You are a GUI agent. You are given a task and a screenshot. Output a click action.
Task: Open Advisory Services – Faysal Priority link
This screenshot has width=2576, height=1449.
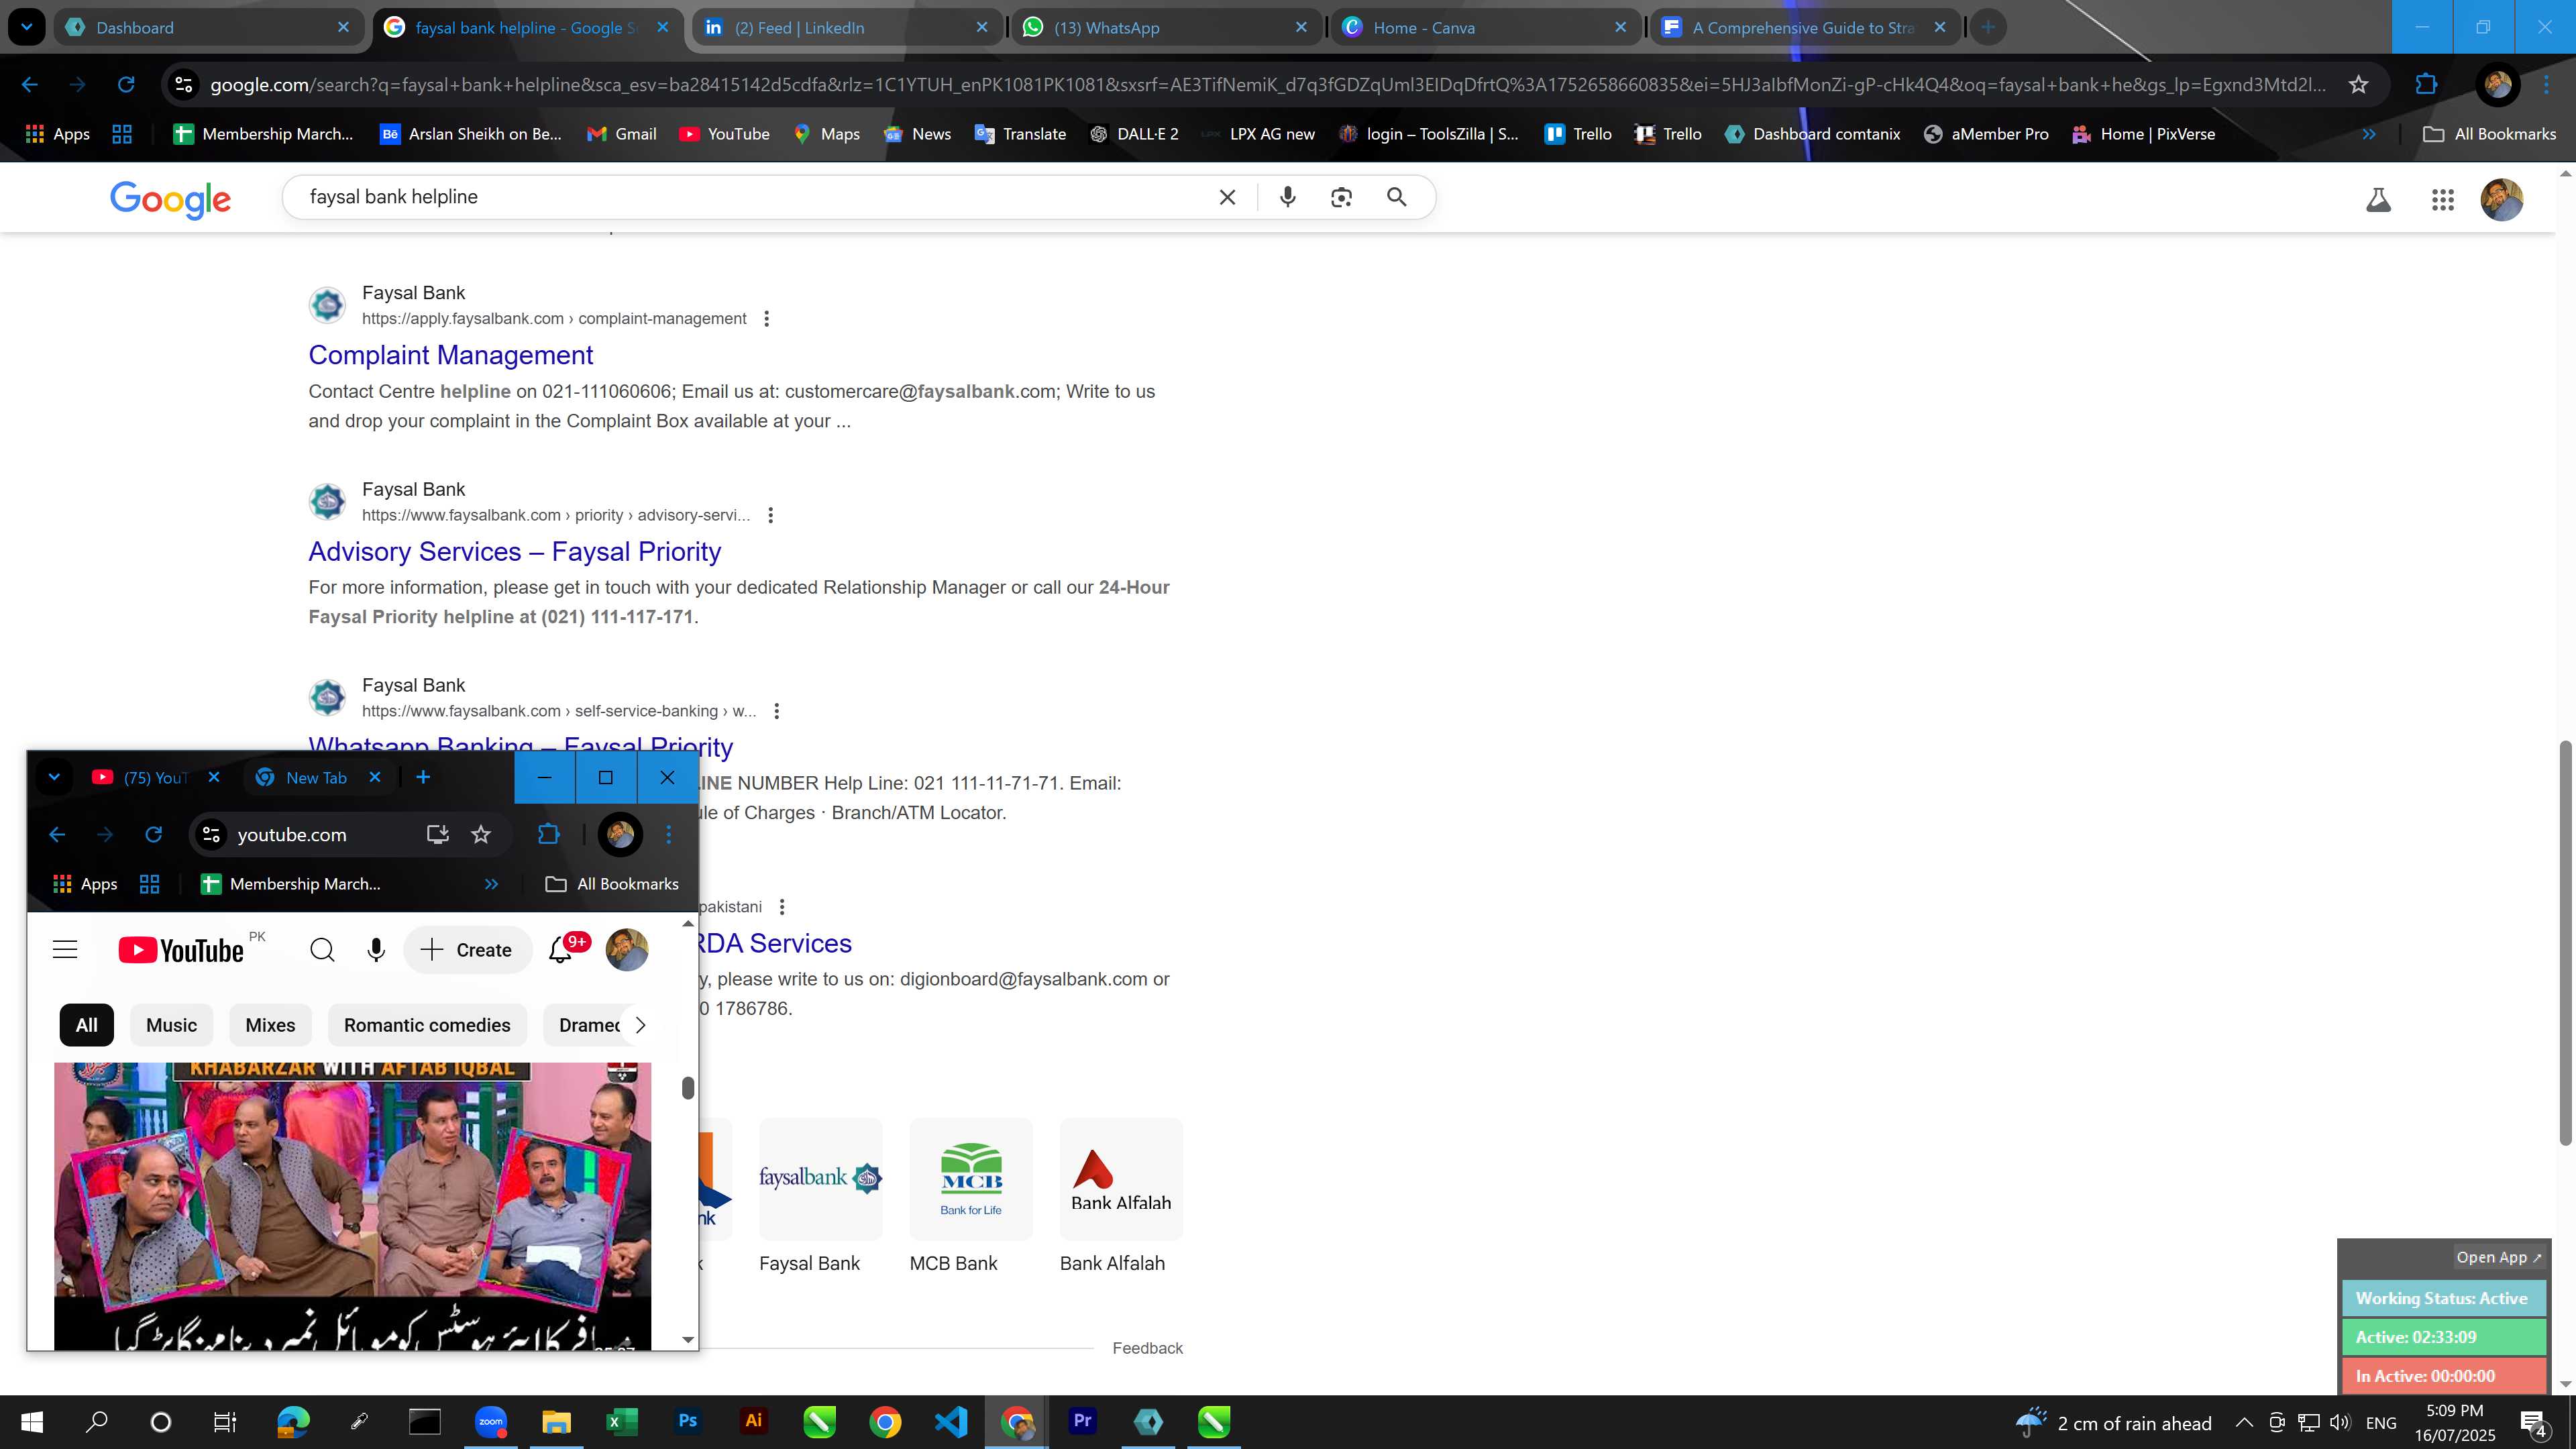pos(514,551)
